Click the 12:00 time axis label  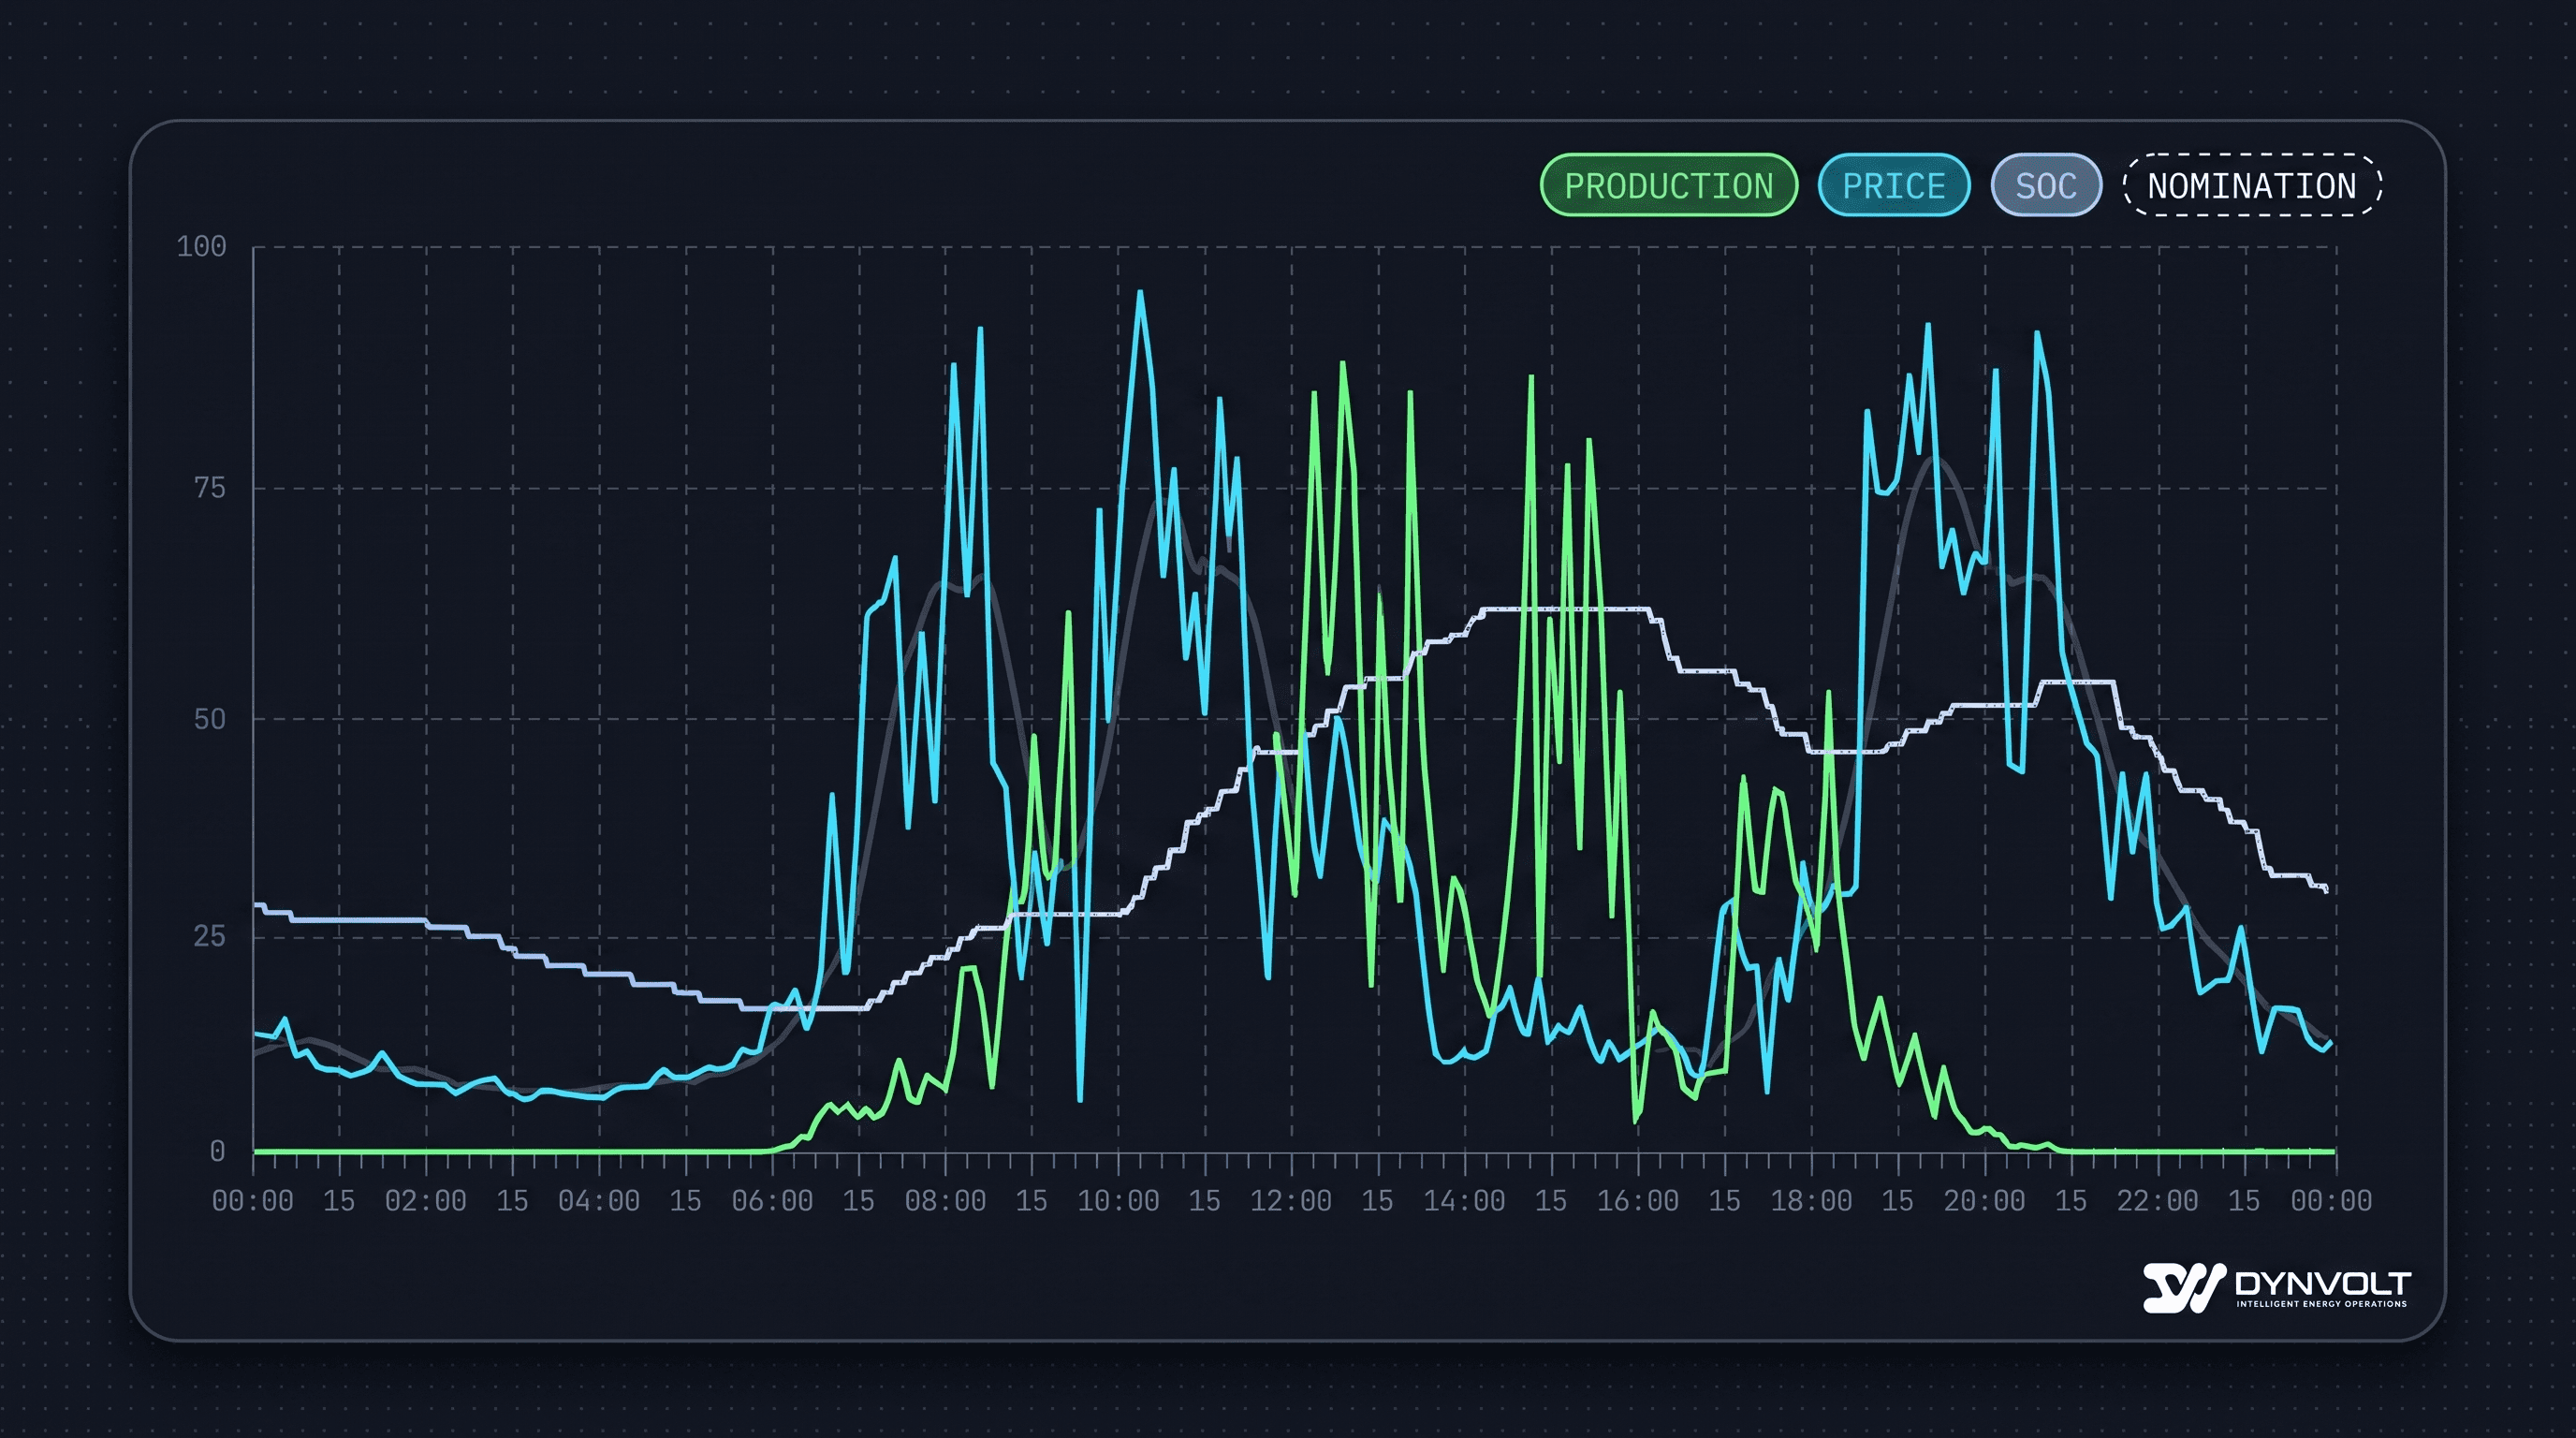pyautogui.click(x=1291, y=1201)
